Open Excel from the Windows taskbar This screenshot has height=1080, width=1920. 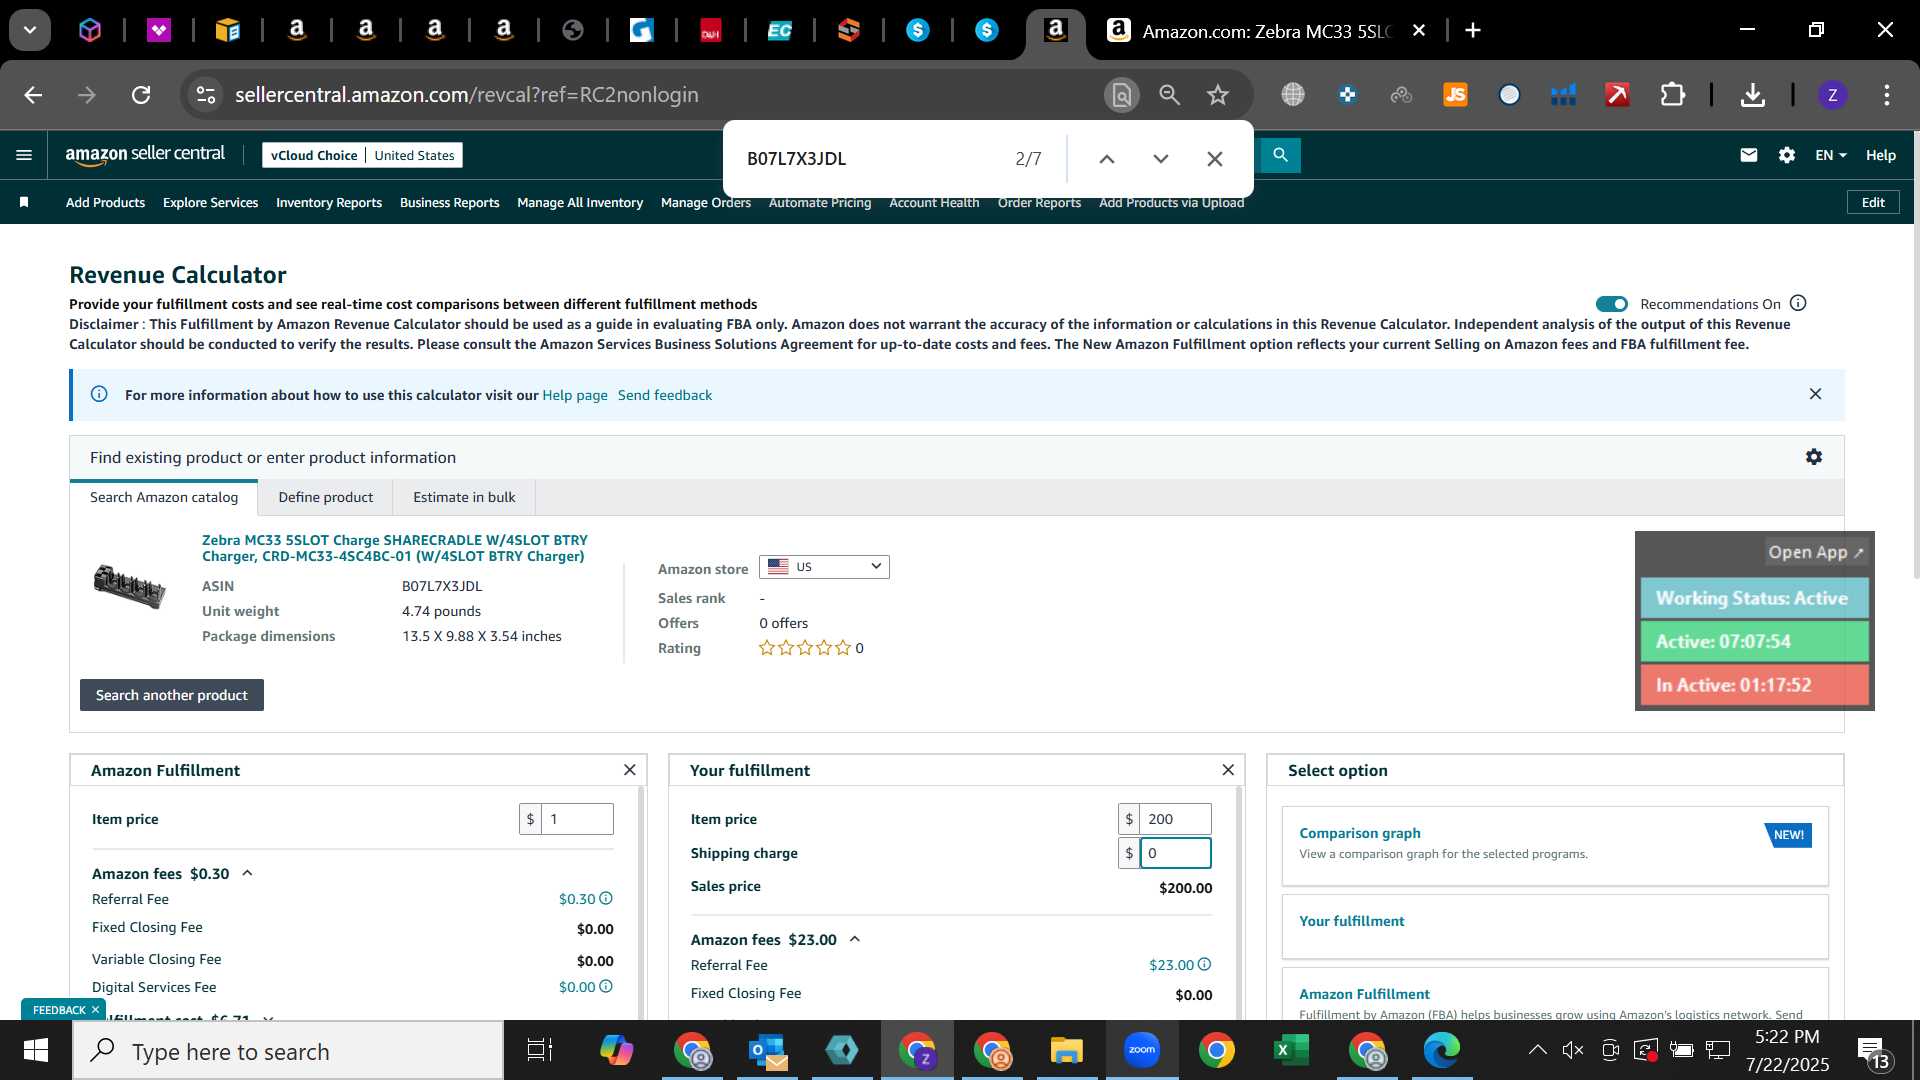coord(1291,1050)
